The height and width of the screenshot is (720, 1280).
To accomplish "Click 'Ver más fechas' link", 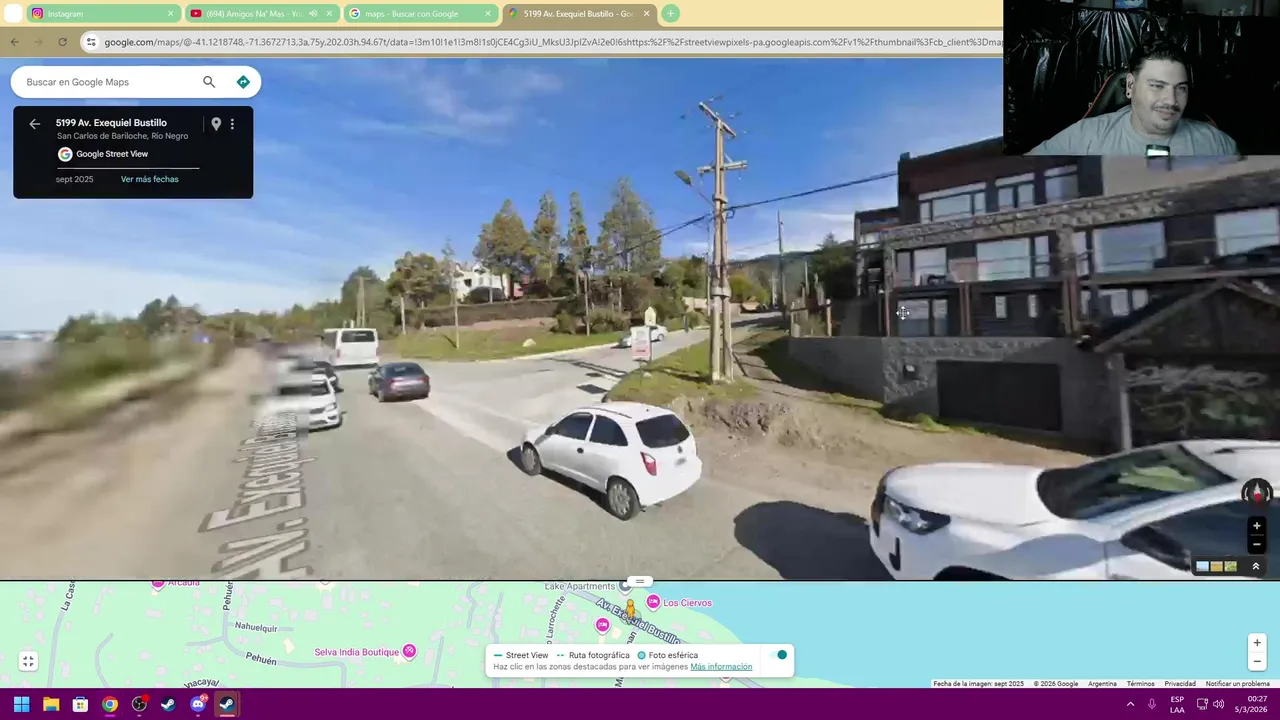I will pos(149,179).
